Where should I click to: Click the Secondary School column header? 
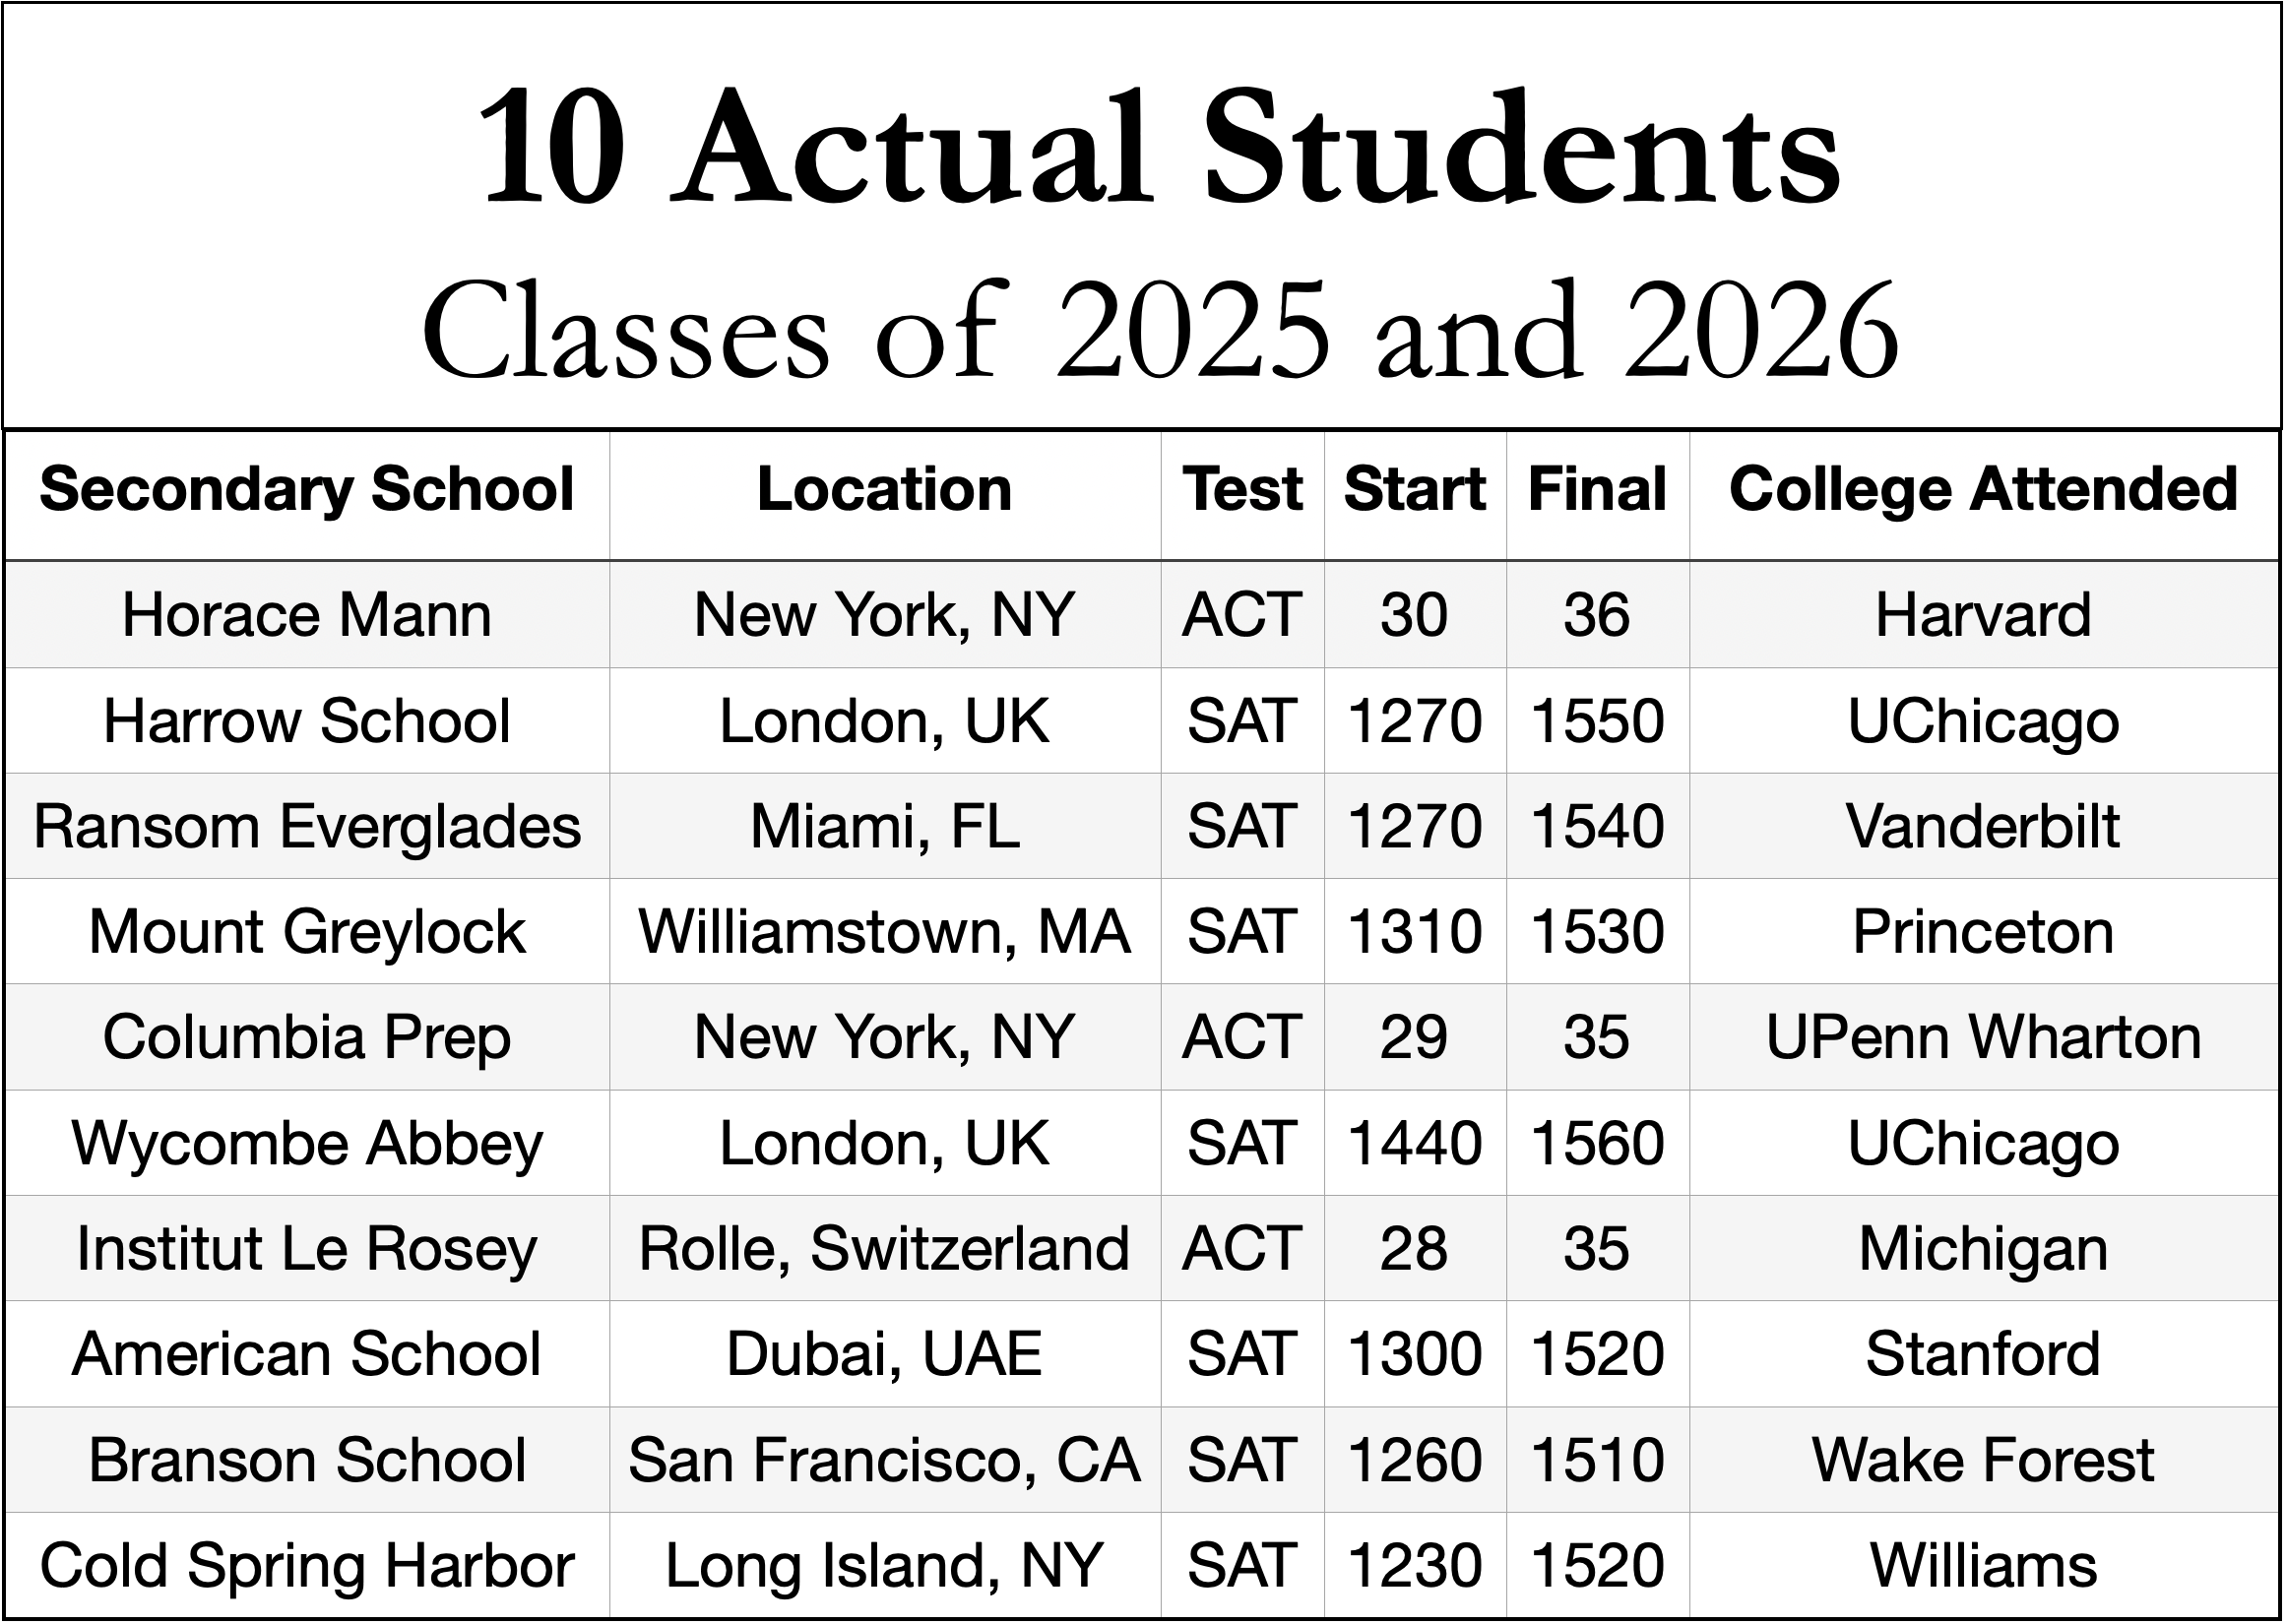[x=306, y=490]
